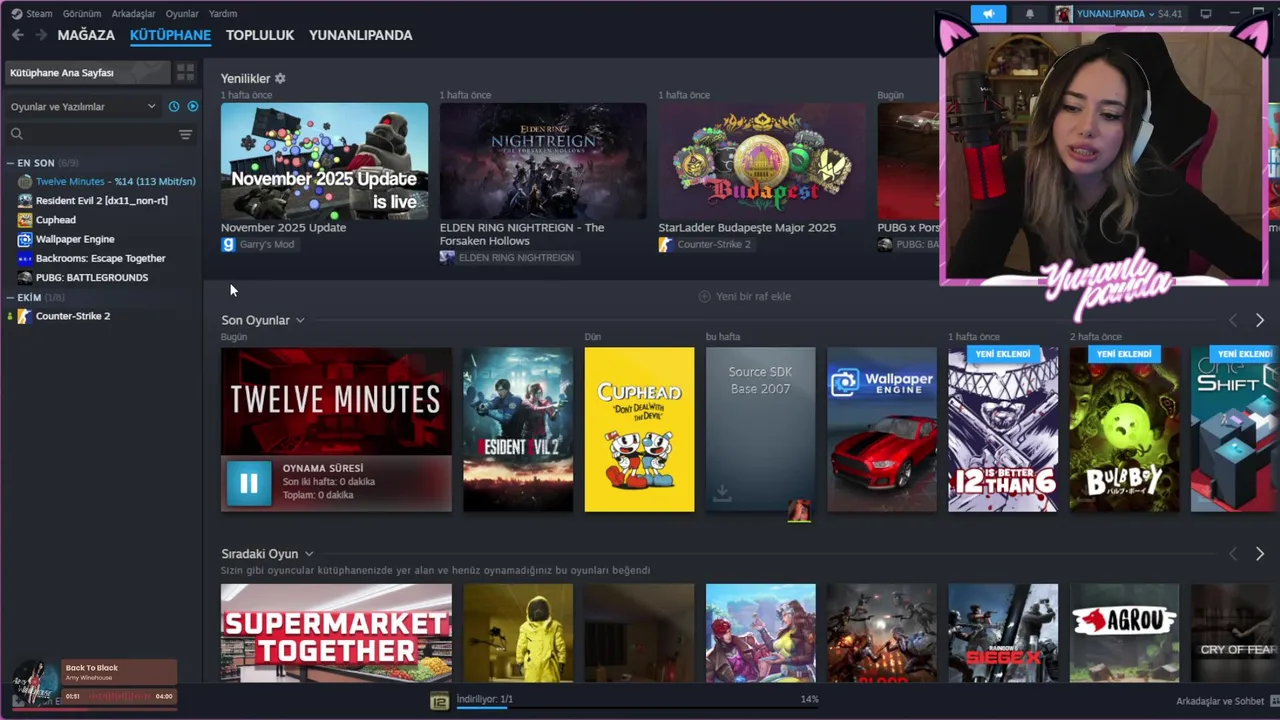The height and width of the screenshot is (720, 1280).
Task: Open the Cuphead game cover
Action: [x=639, y=429]
